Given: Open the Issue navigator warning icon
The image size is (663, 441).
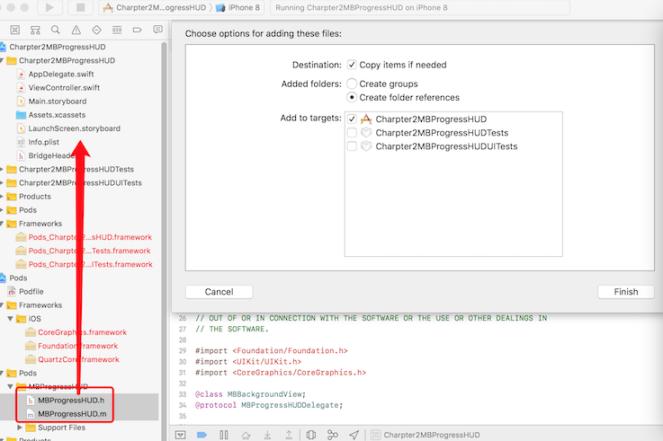Looking at the screenshot, I should tap(74, 30).
